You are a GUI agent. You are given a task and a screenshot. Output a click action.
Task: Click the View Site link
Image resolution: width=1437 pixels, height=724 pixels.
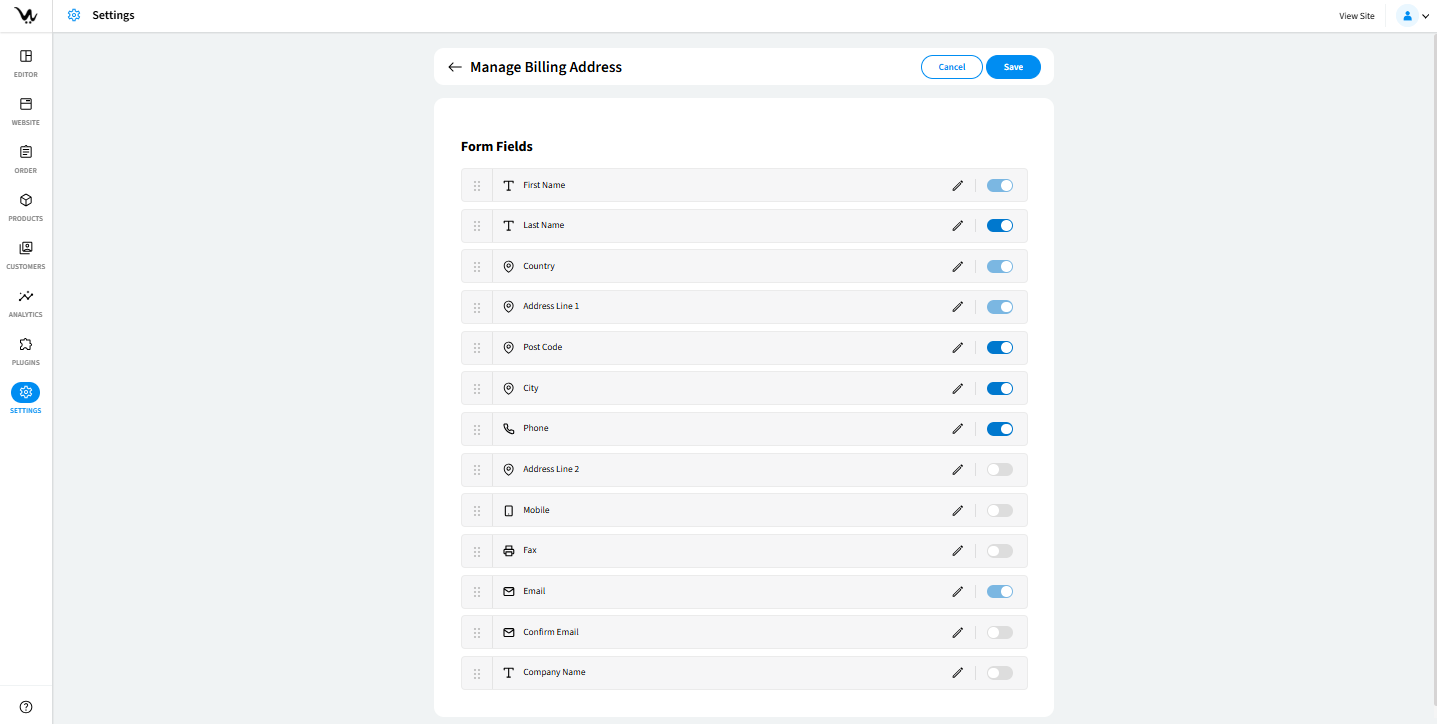(x=1356, y=16)
